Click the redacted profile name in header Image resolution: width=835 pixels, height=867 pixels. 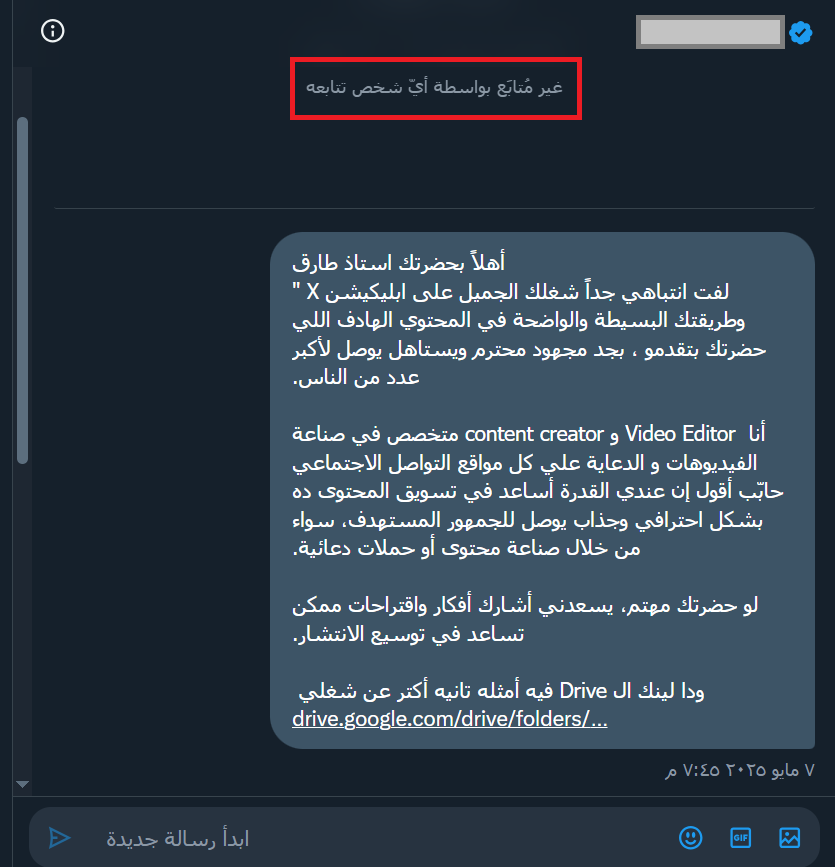click(710, 32)
